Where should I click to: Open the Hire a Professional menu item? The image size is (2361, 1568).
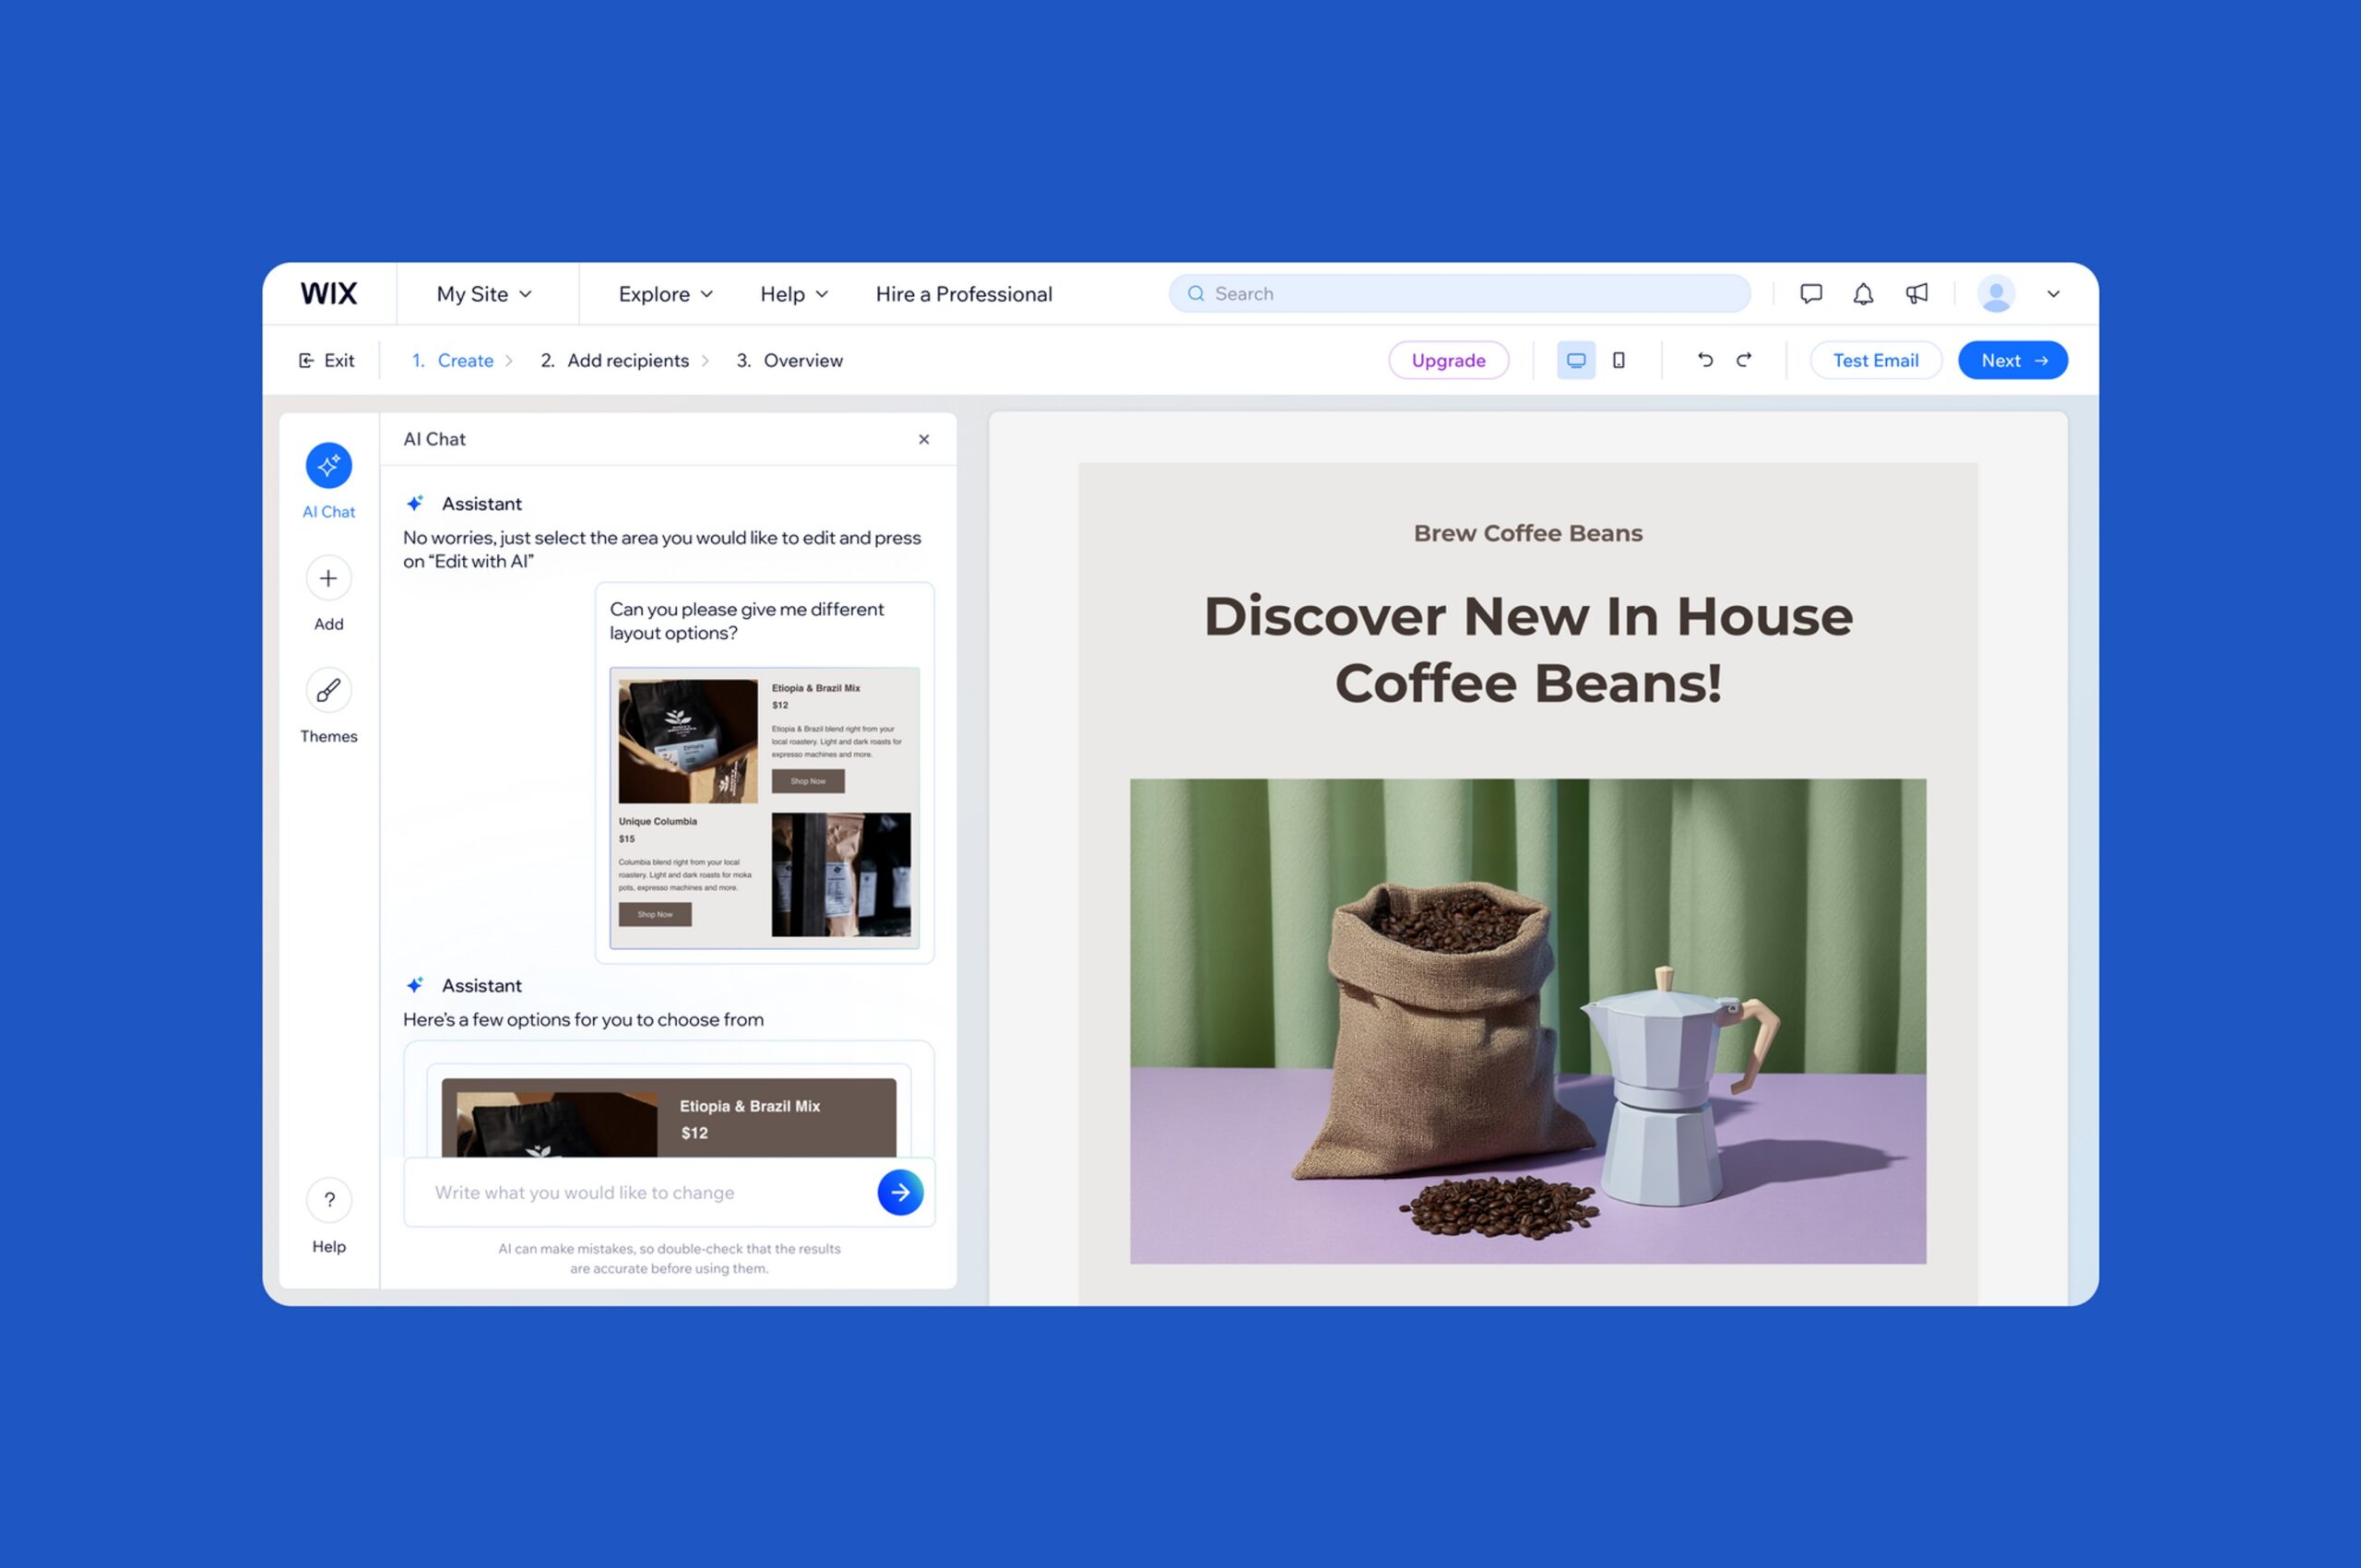(963, 294)
